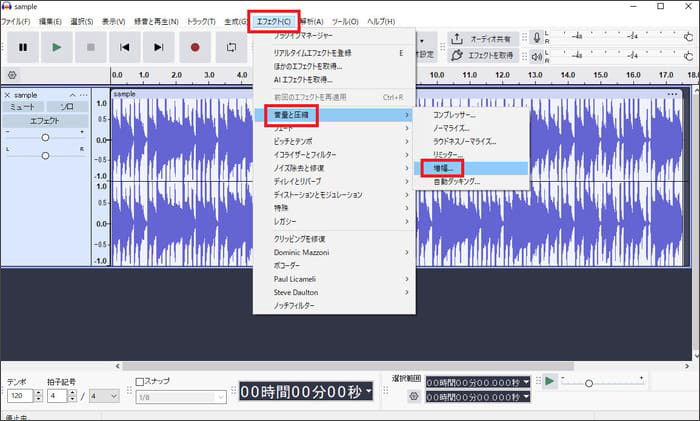Open the オーディオ共有 share button
This screenshot has width=700, height=421.
pyautogui.click(x=483, y=39)
